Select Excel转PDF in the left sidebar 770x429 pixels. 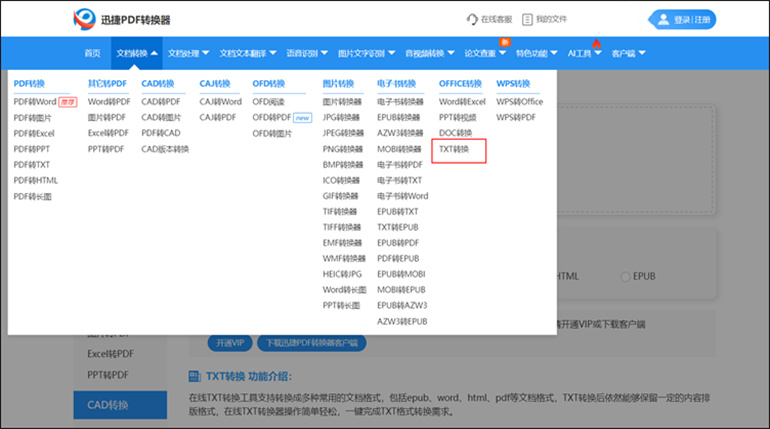coord(110,354)
